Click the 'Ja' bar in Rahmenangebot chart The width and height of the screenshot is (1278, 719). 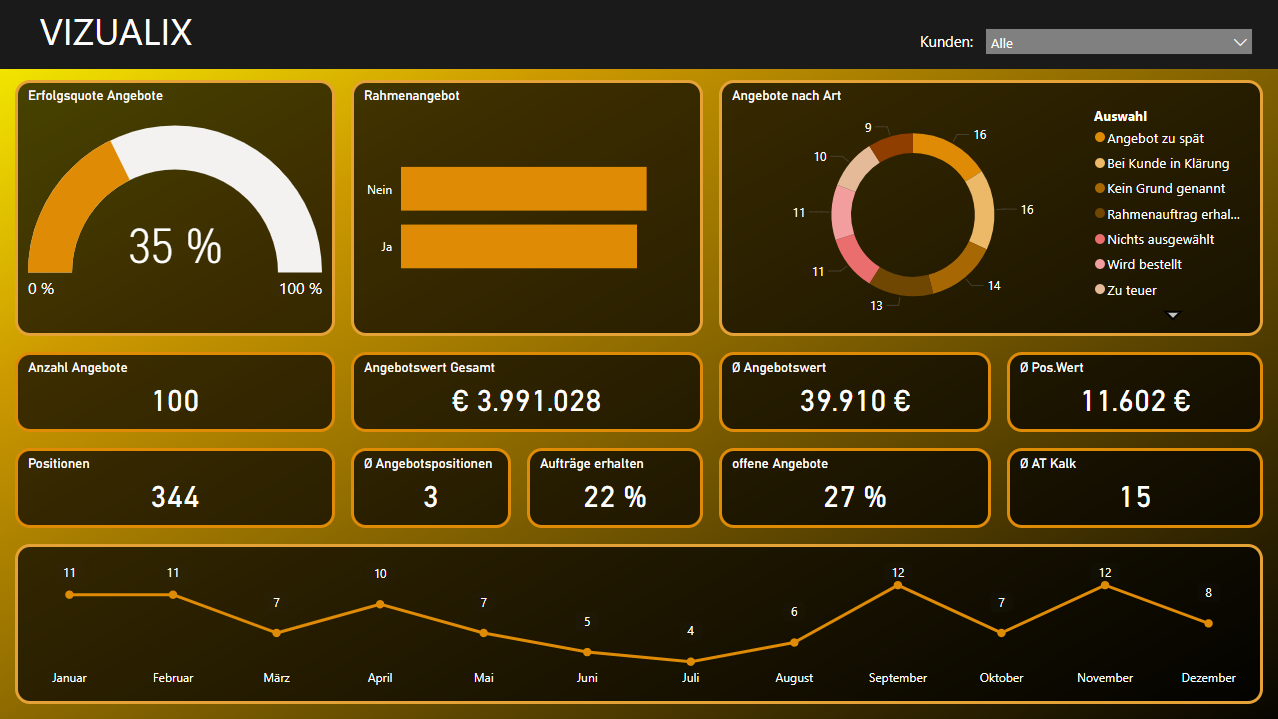(518, 247)
